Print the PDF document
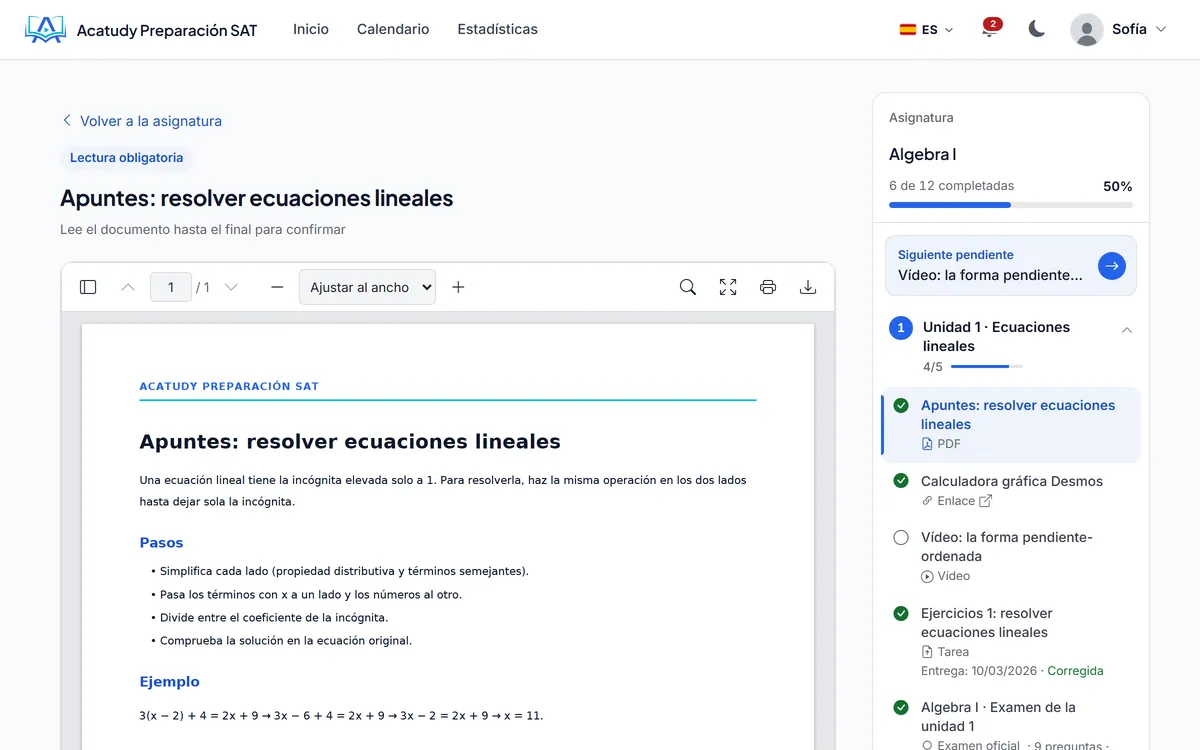Screen dimensions: 1200x750 [768, 287]
